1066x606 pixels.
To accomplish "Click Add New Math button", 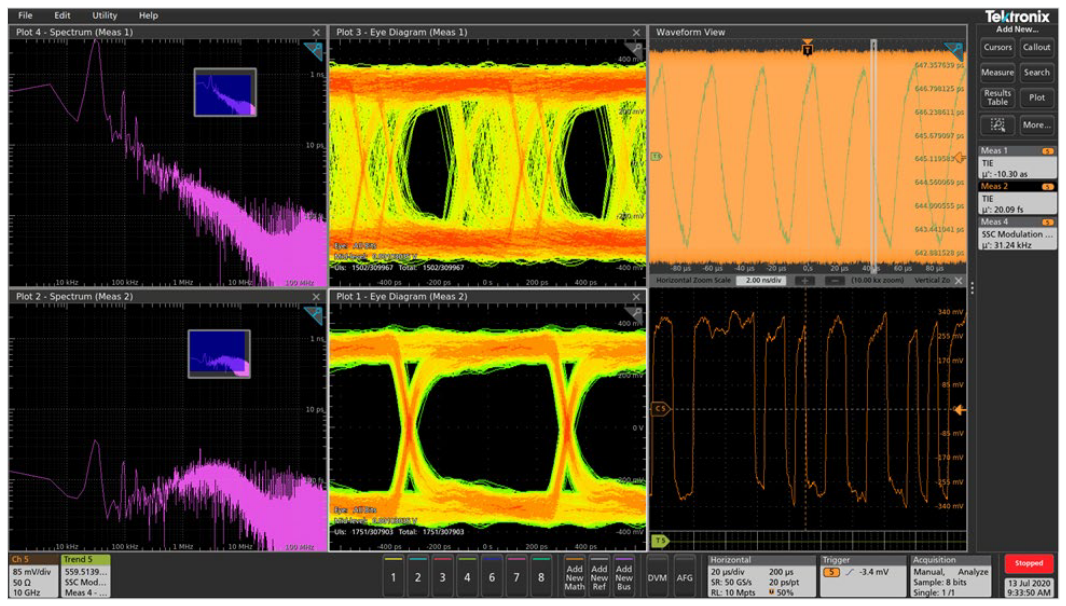I will (x=577, y=579).
